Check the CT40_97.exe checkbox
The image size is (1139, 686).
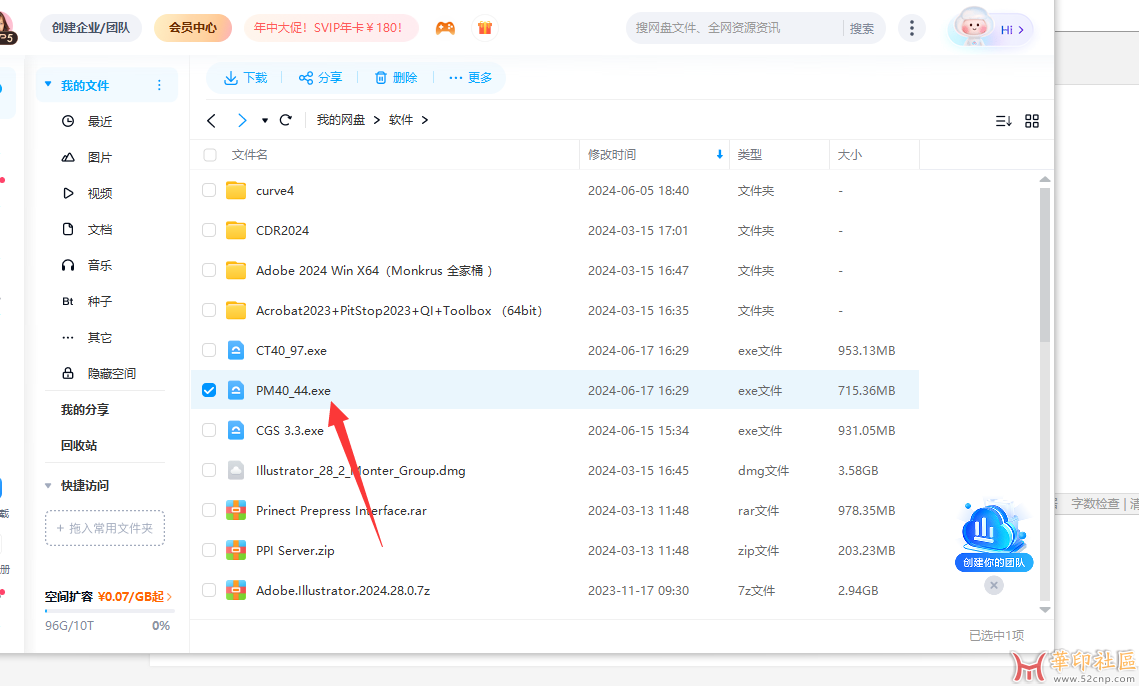click(209, 350)
